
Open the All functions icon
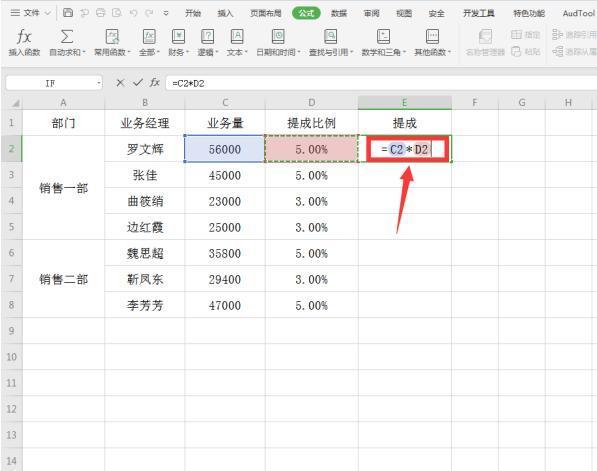click(149, 37)
